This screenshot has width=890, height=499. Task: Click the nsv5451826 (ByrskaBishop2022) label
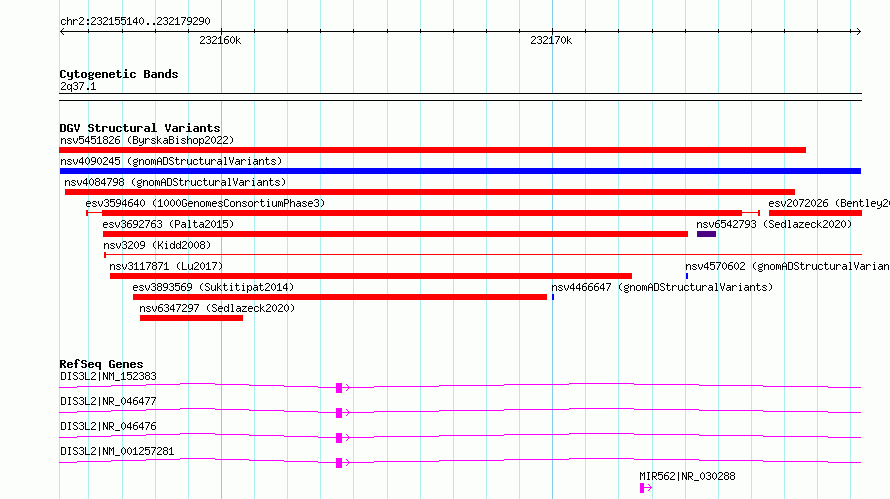tap(147, 140)
